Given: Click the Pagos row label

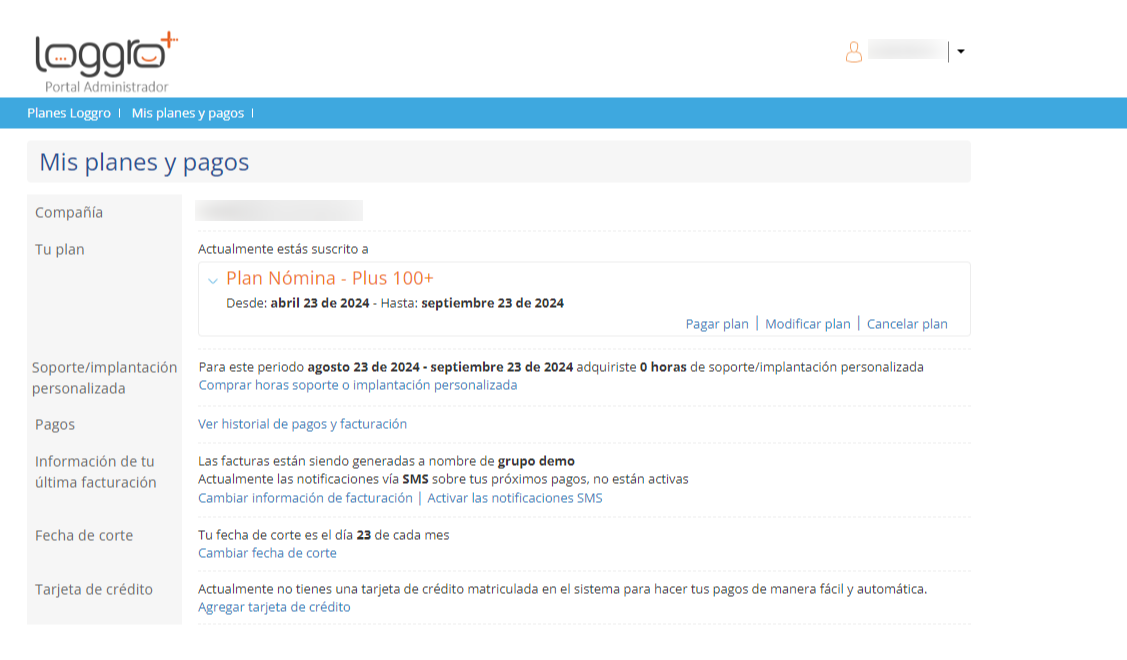Looking at the screenshot, I should point(55,424).
